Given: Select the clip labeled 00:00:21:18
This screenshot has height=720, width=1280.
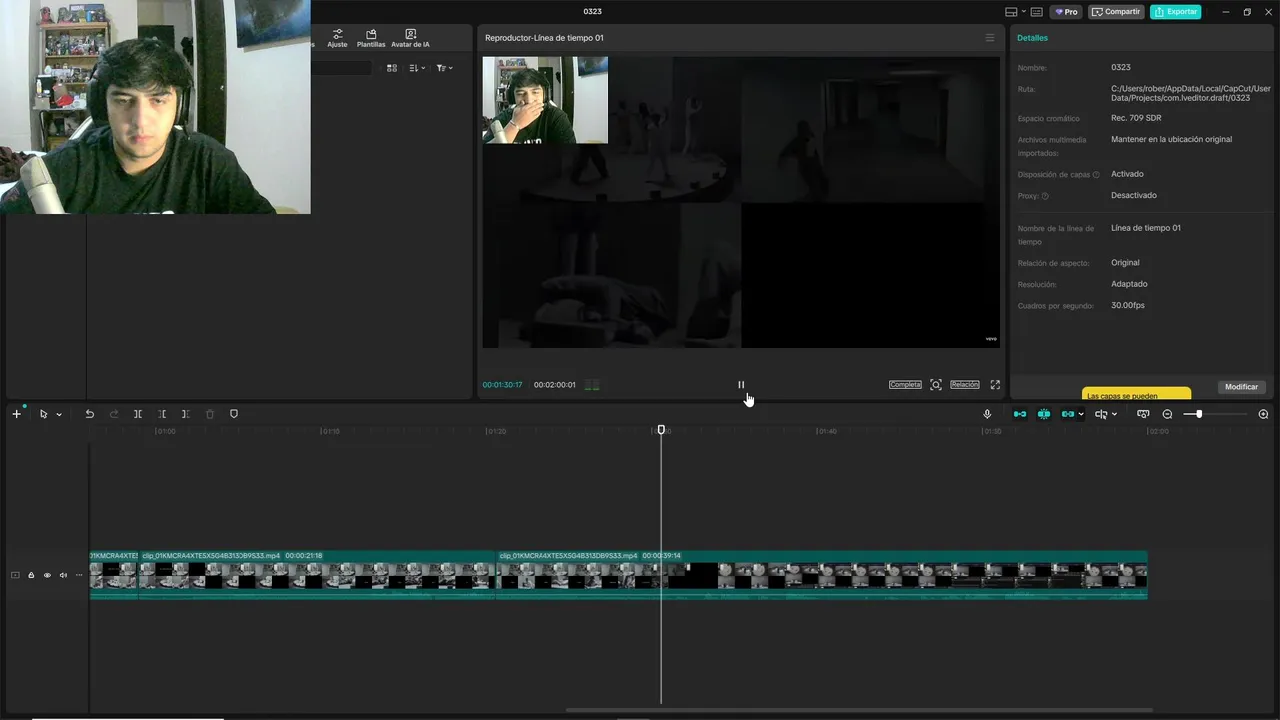Looking at the screenshot, I should click(317, 575).
